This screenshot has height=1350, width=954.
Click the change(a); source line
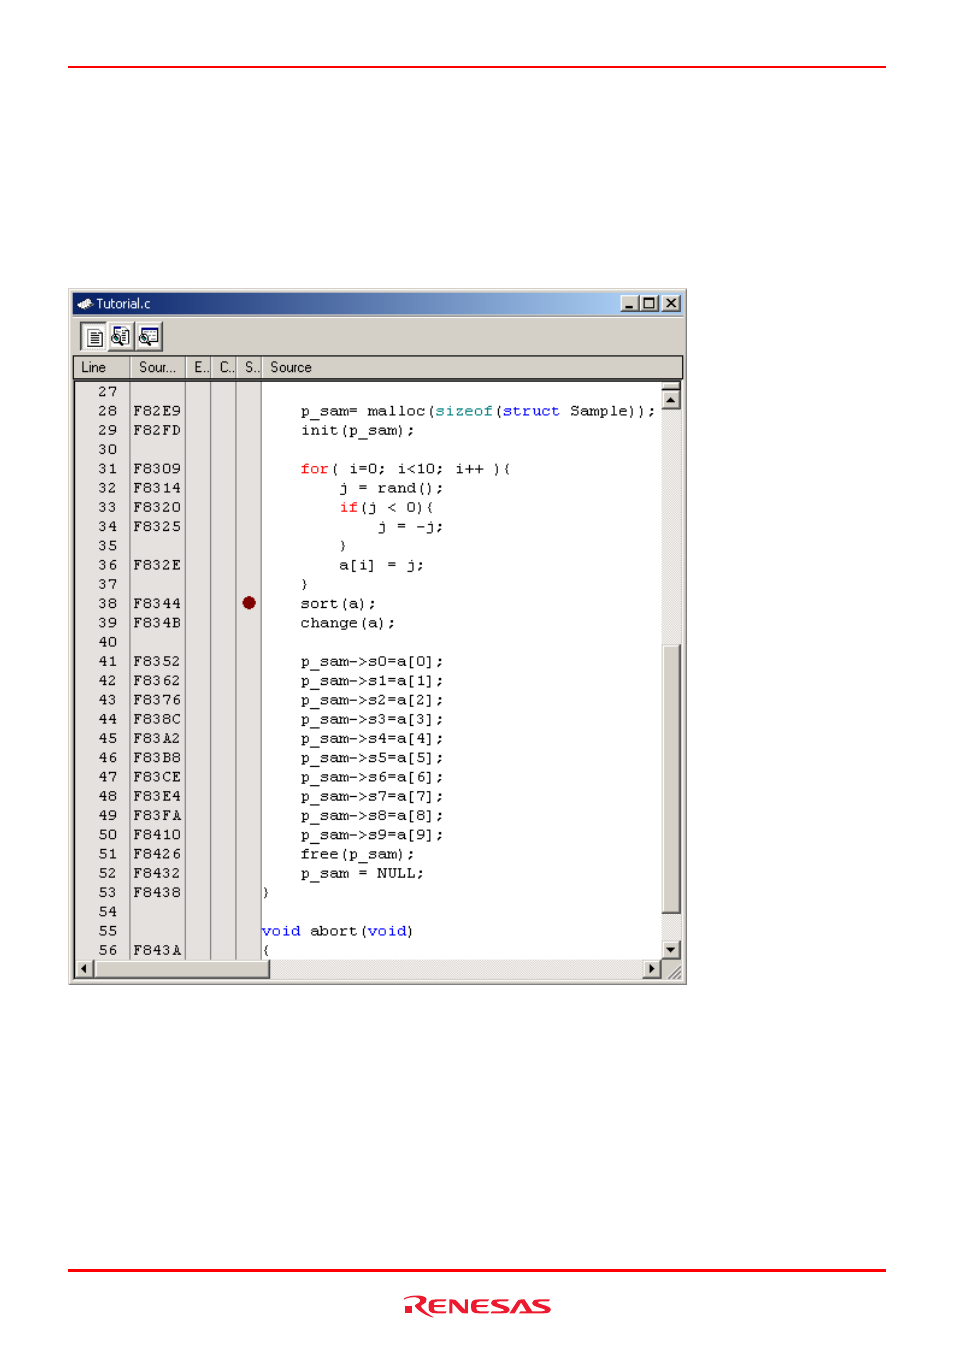click(x=347, y=623)
